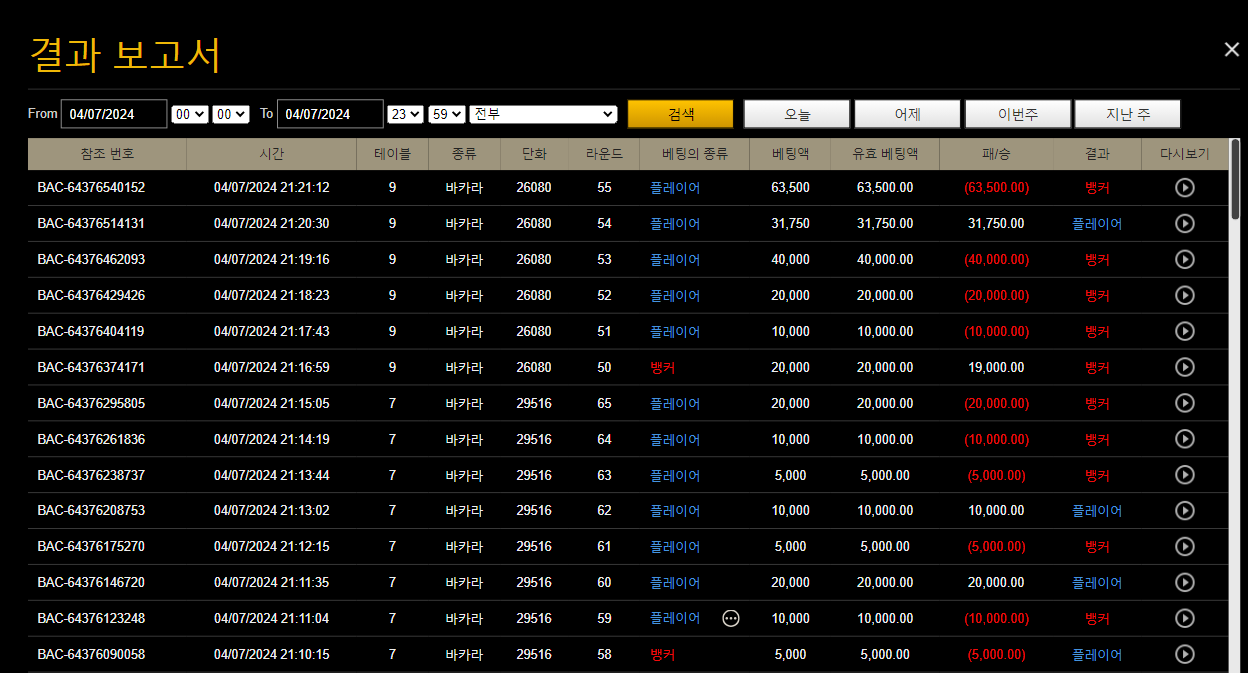
Task: Select the 이번주 (this week) button
Action: tap(1018, 114)
